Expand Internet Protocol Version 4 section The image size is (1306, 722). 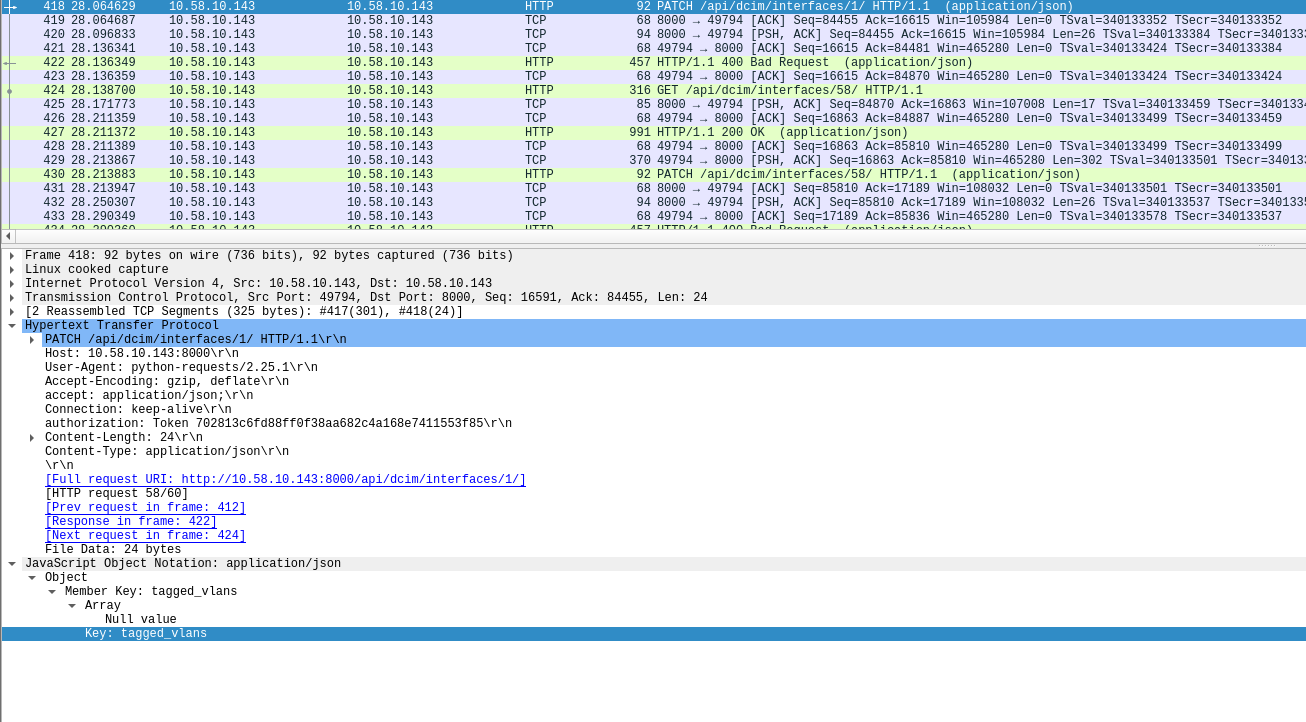point(12,284)
